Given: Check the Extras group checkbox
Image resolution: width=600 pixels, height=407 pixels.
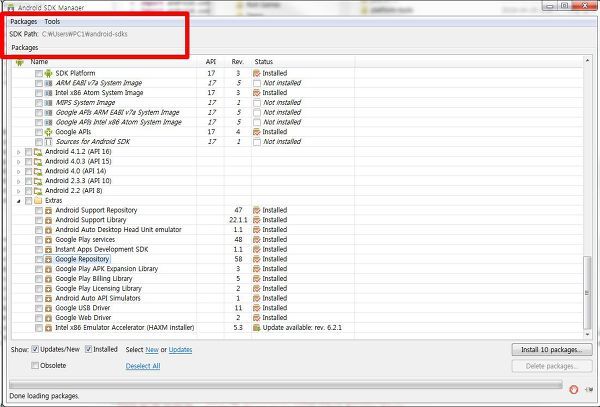Looking at the screenshot, I should pos(28,201).
